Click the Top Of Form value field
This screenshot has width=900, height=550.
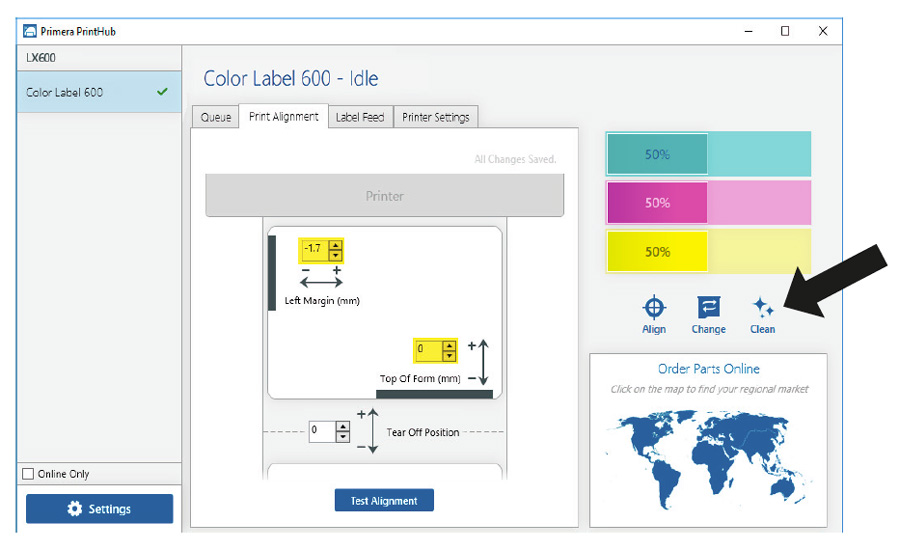429,350
